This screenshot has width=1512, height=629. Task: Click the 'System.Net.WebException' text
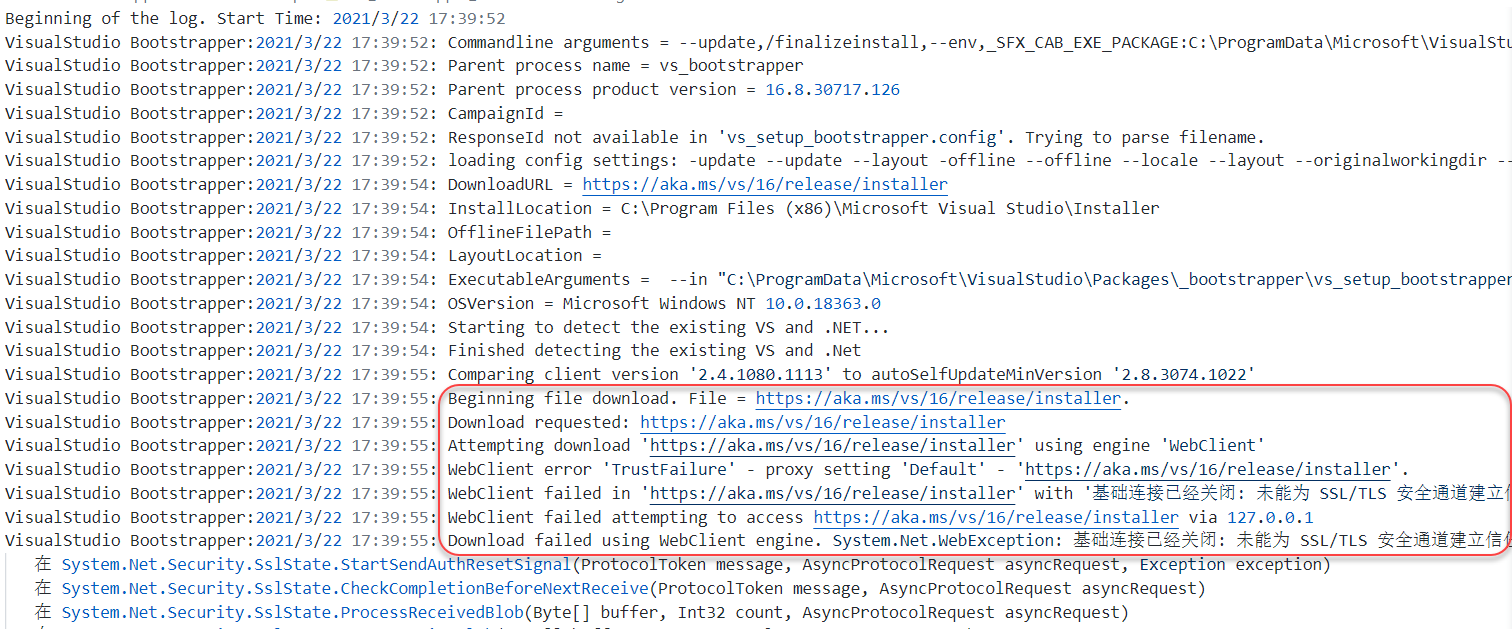[943, 541]
